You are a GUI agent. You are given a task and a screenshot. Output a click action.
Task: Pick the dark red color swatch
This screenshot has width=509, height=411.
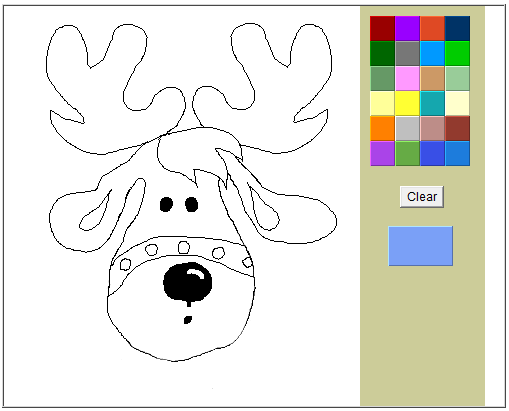click(382, 28)
